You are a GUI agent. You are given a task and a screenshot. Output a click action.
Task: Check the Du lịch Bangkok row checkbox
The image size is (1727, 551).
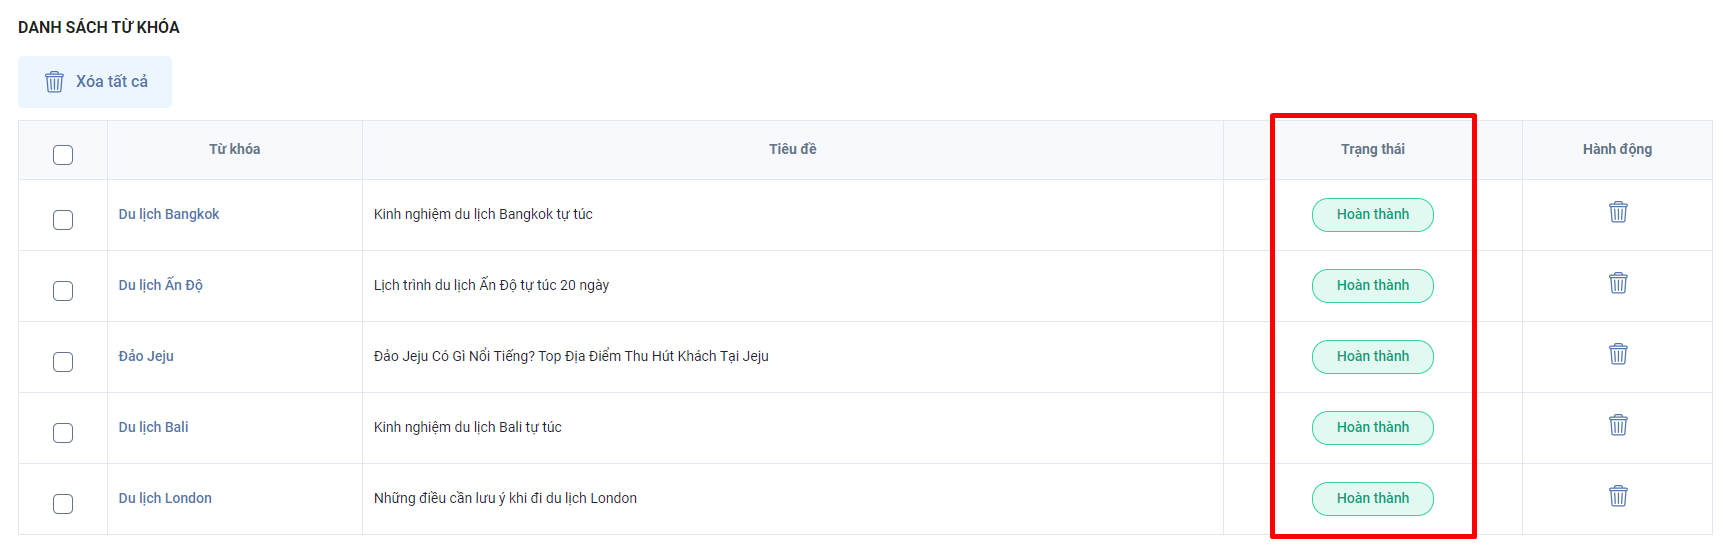pyautogui.click(x=63, y=220)
